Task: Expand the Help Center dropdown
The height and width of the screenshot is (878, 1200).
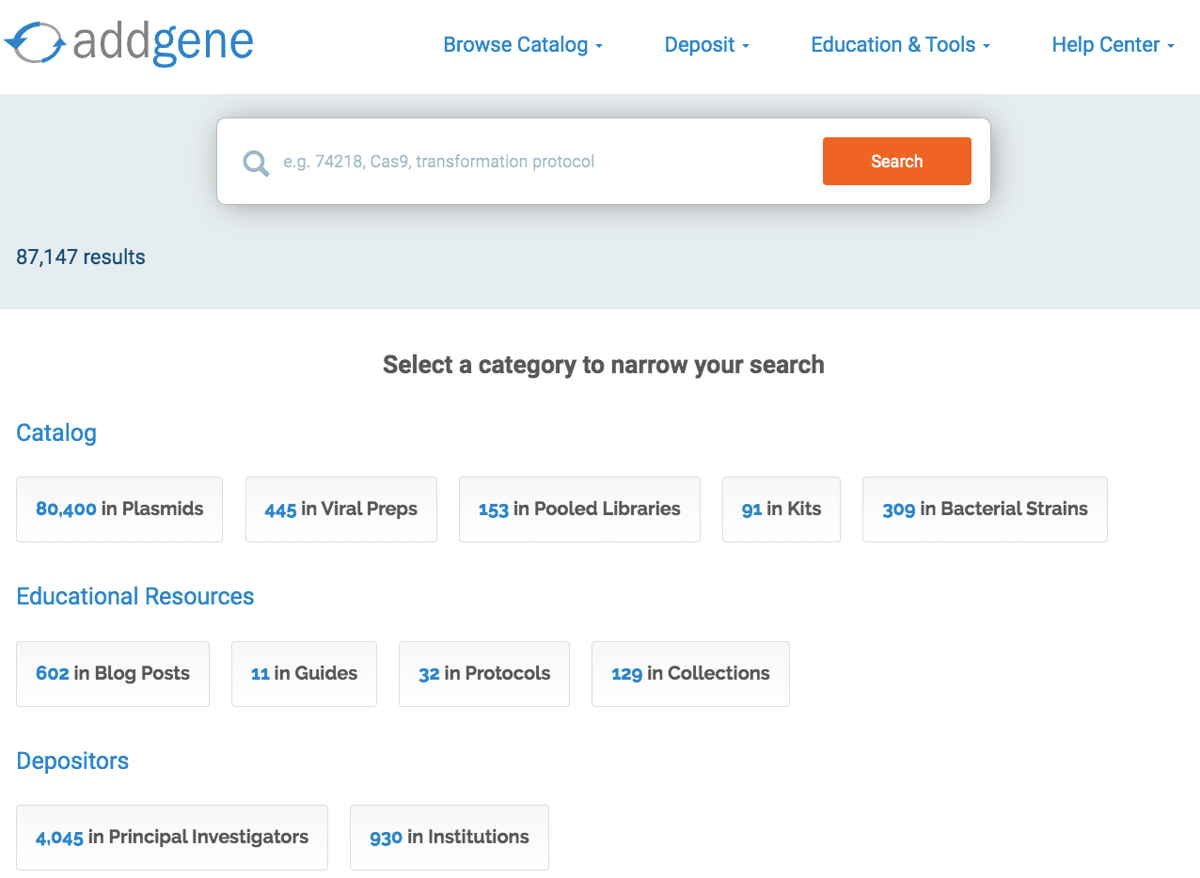Action: click(1111, 44)
